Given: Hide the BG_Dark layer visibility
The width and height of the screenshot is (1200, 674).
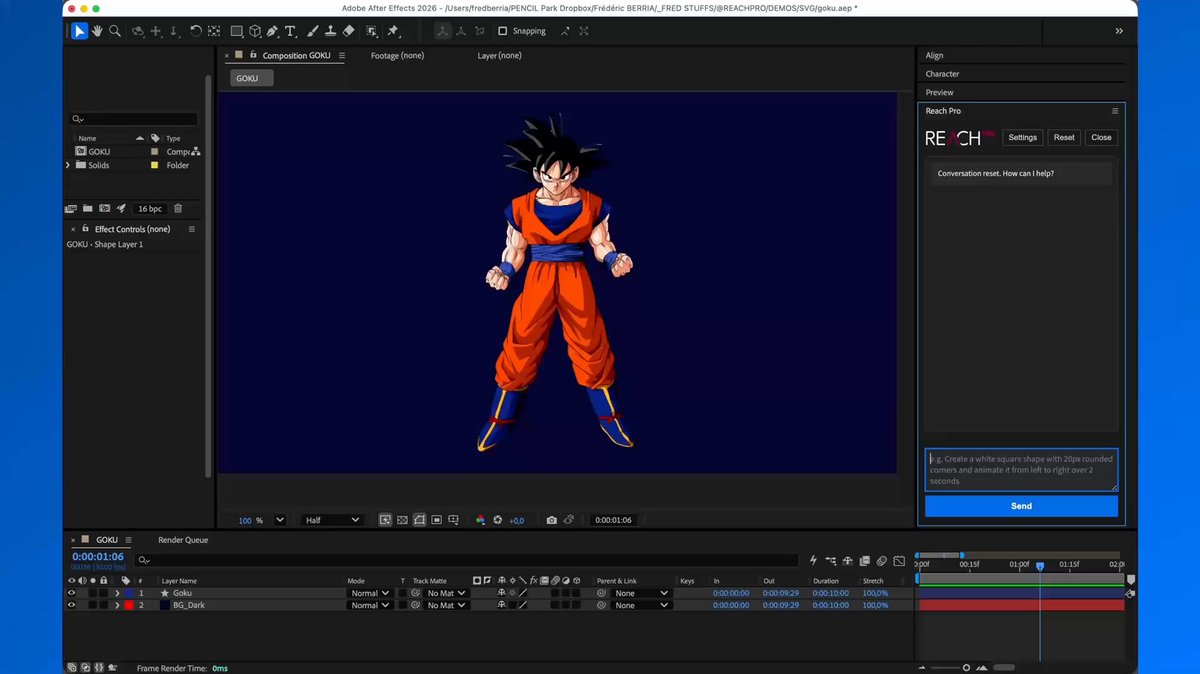Looking at the screenshot, I should (x=71, y=605).
